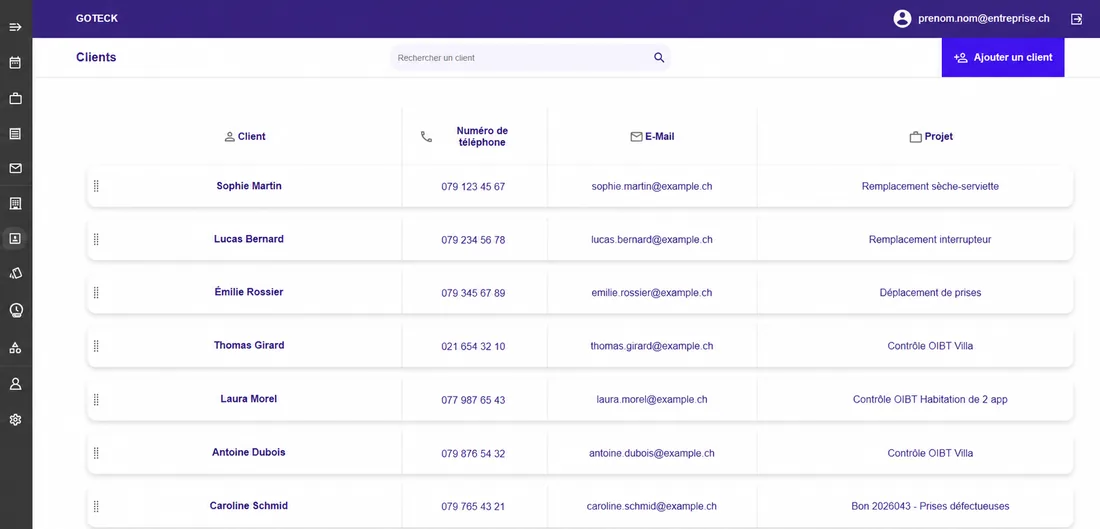Click phone number 079 345 67 89
The image size is (1100, 529).
[x=474, y=293]
